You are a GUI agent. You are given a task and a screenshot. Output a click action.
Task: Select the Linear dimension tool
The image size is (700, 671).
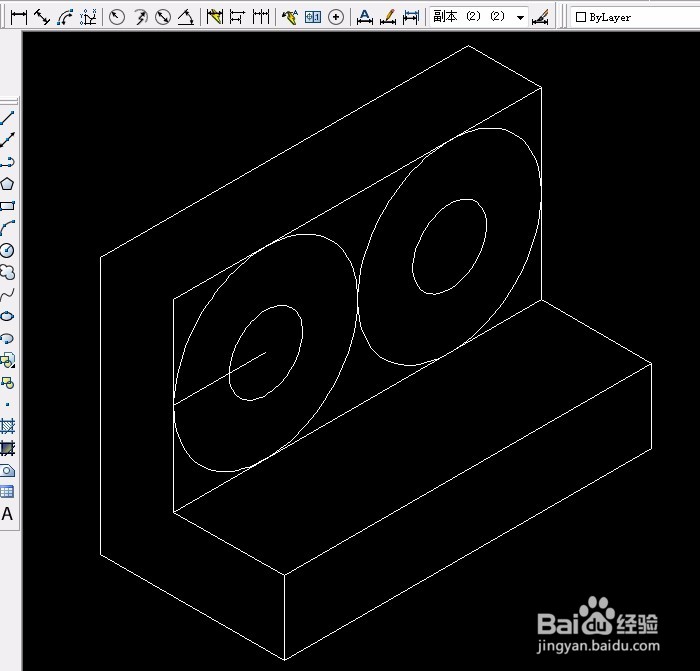19,17
